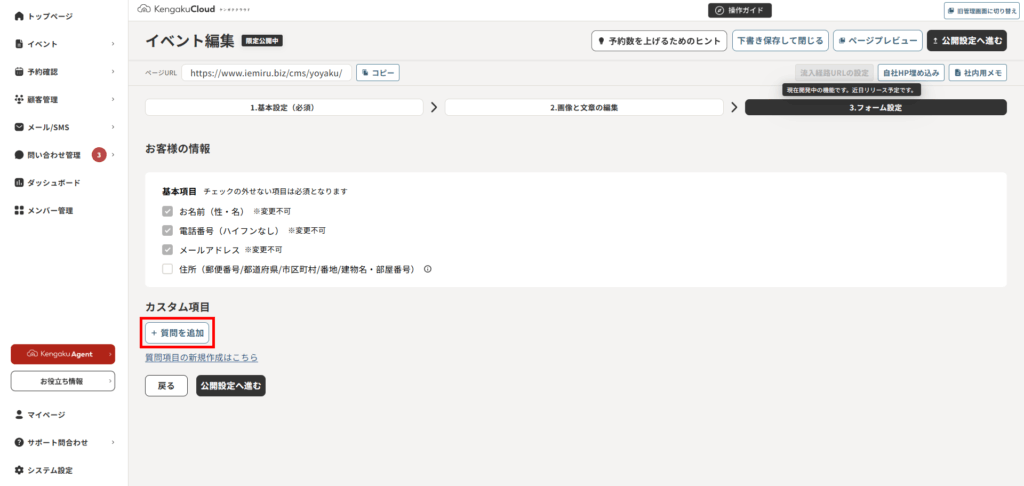The image size is (1024, 486).
Task: Open トップページ in the sidebar
Action: point(50,16)
